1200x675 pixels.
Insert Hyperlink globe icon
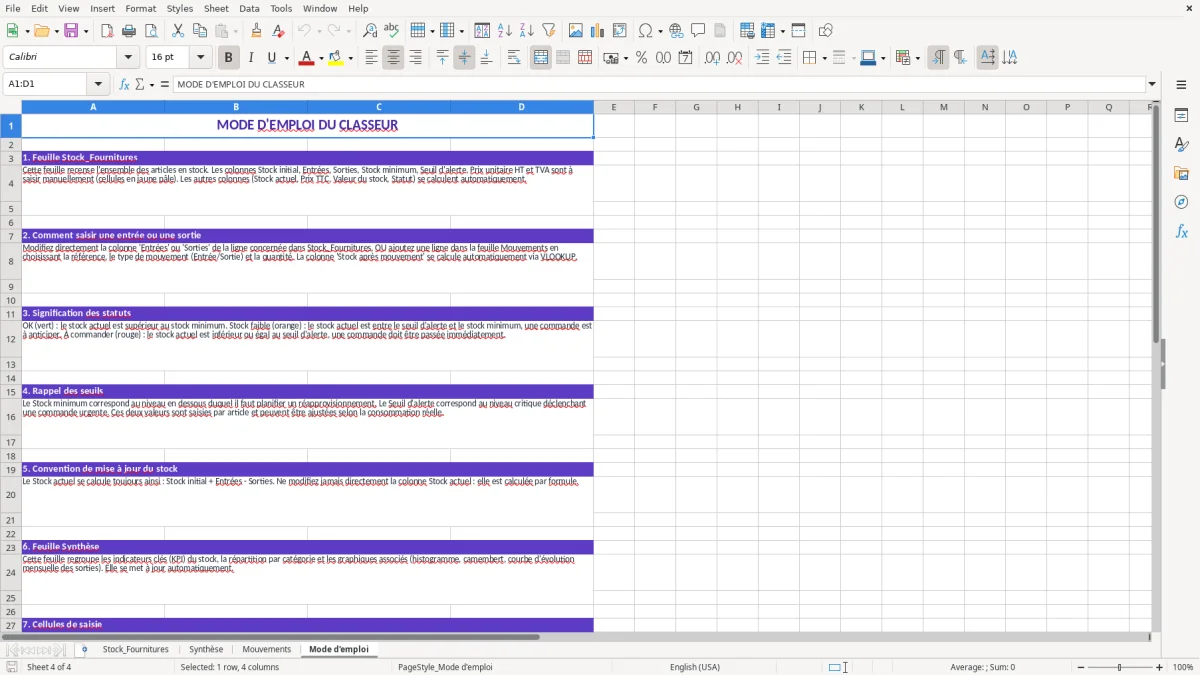click(676, 31)
